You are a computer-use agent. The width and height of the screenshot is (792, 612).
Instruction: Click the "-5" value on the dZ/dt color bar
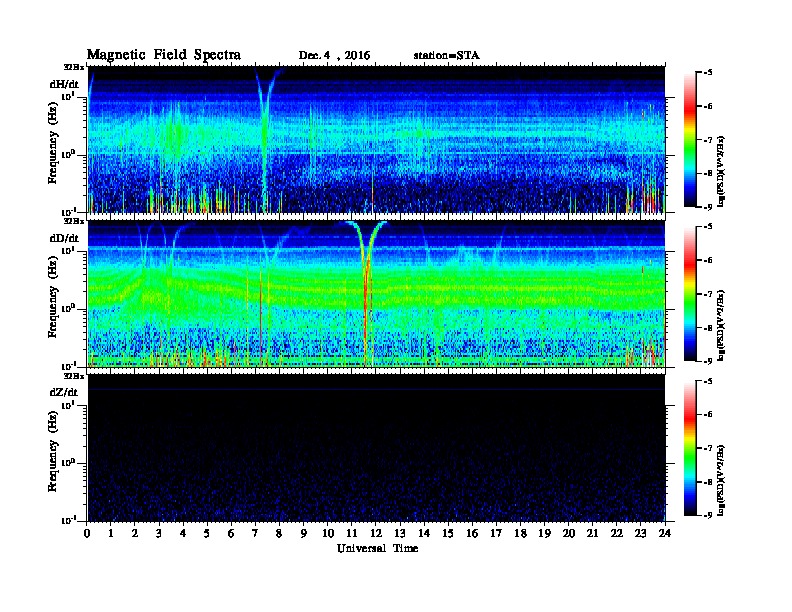[707, 381]
